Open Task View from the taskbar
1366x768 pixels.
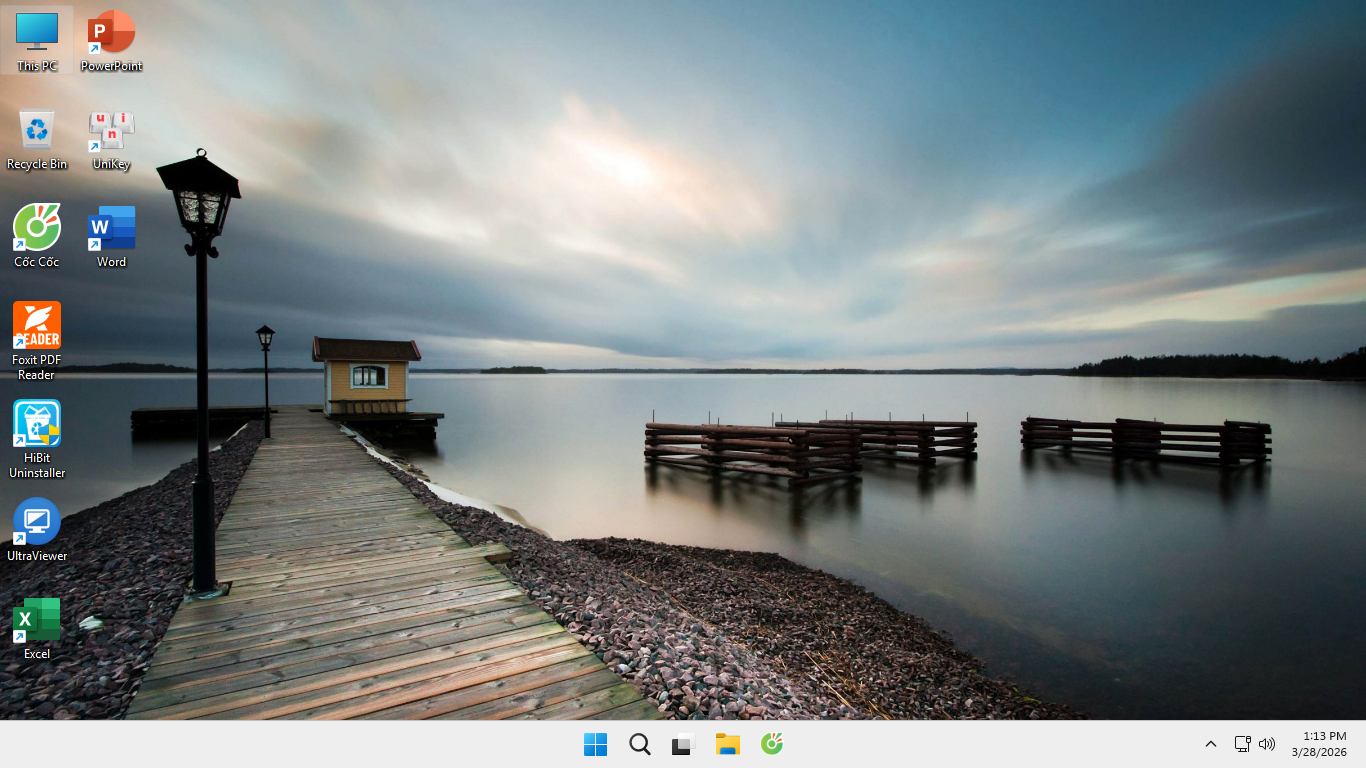(683, 744)
